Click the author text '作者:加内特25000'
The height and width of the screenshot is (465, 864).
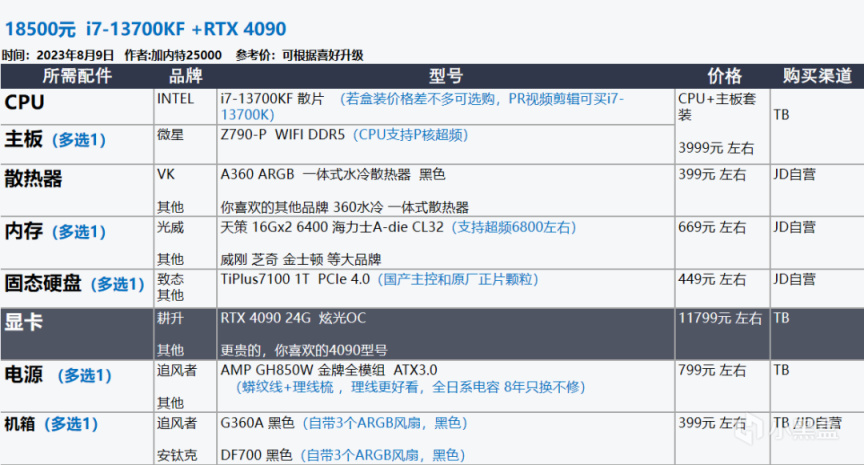[172, 55]
